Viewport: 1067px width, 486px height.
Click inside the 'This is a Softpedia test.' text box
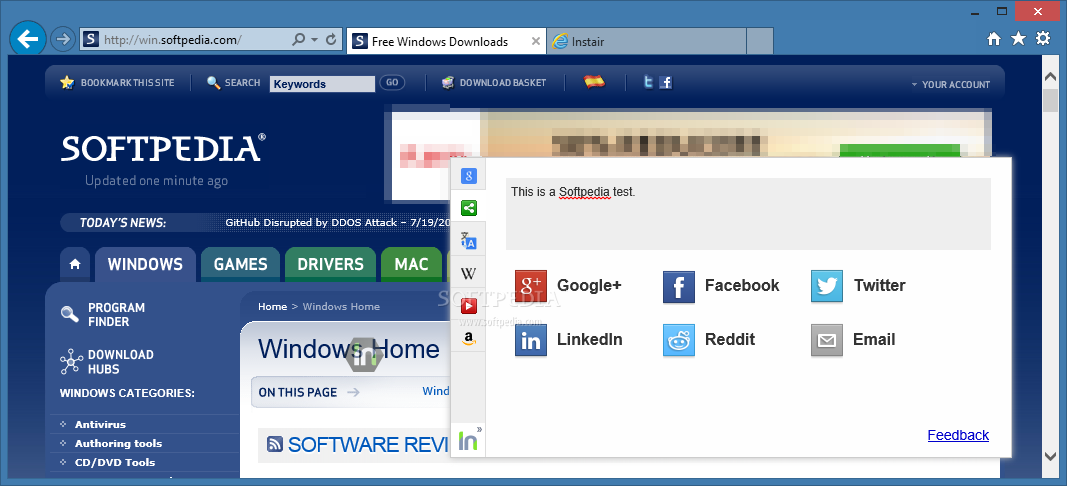click(x=748, y=214)
